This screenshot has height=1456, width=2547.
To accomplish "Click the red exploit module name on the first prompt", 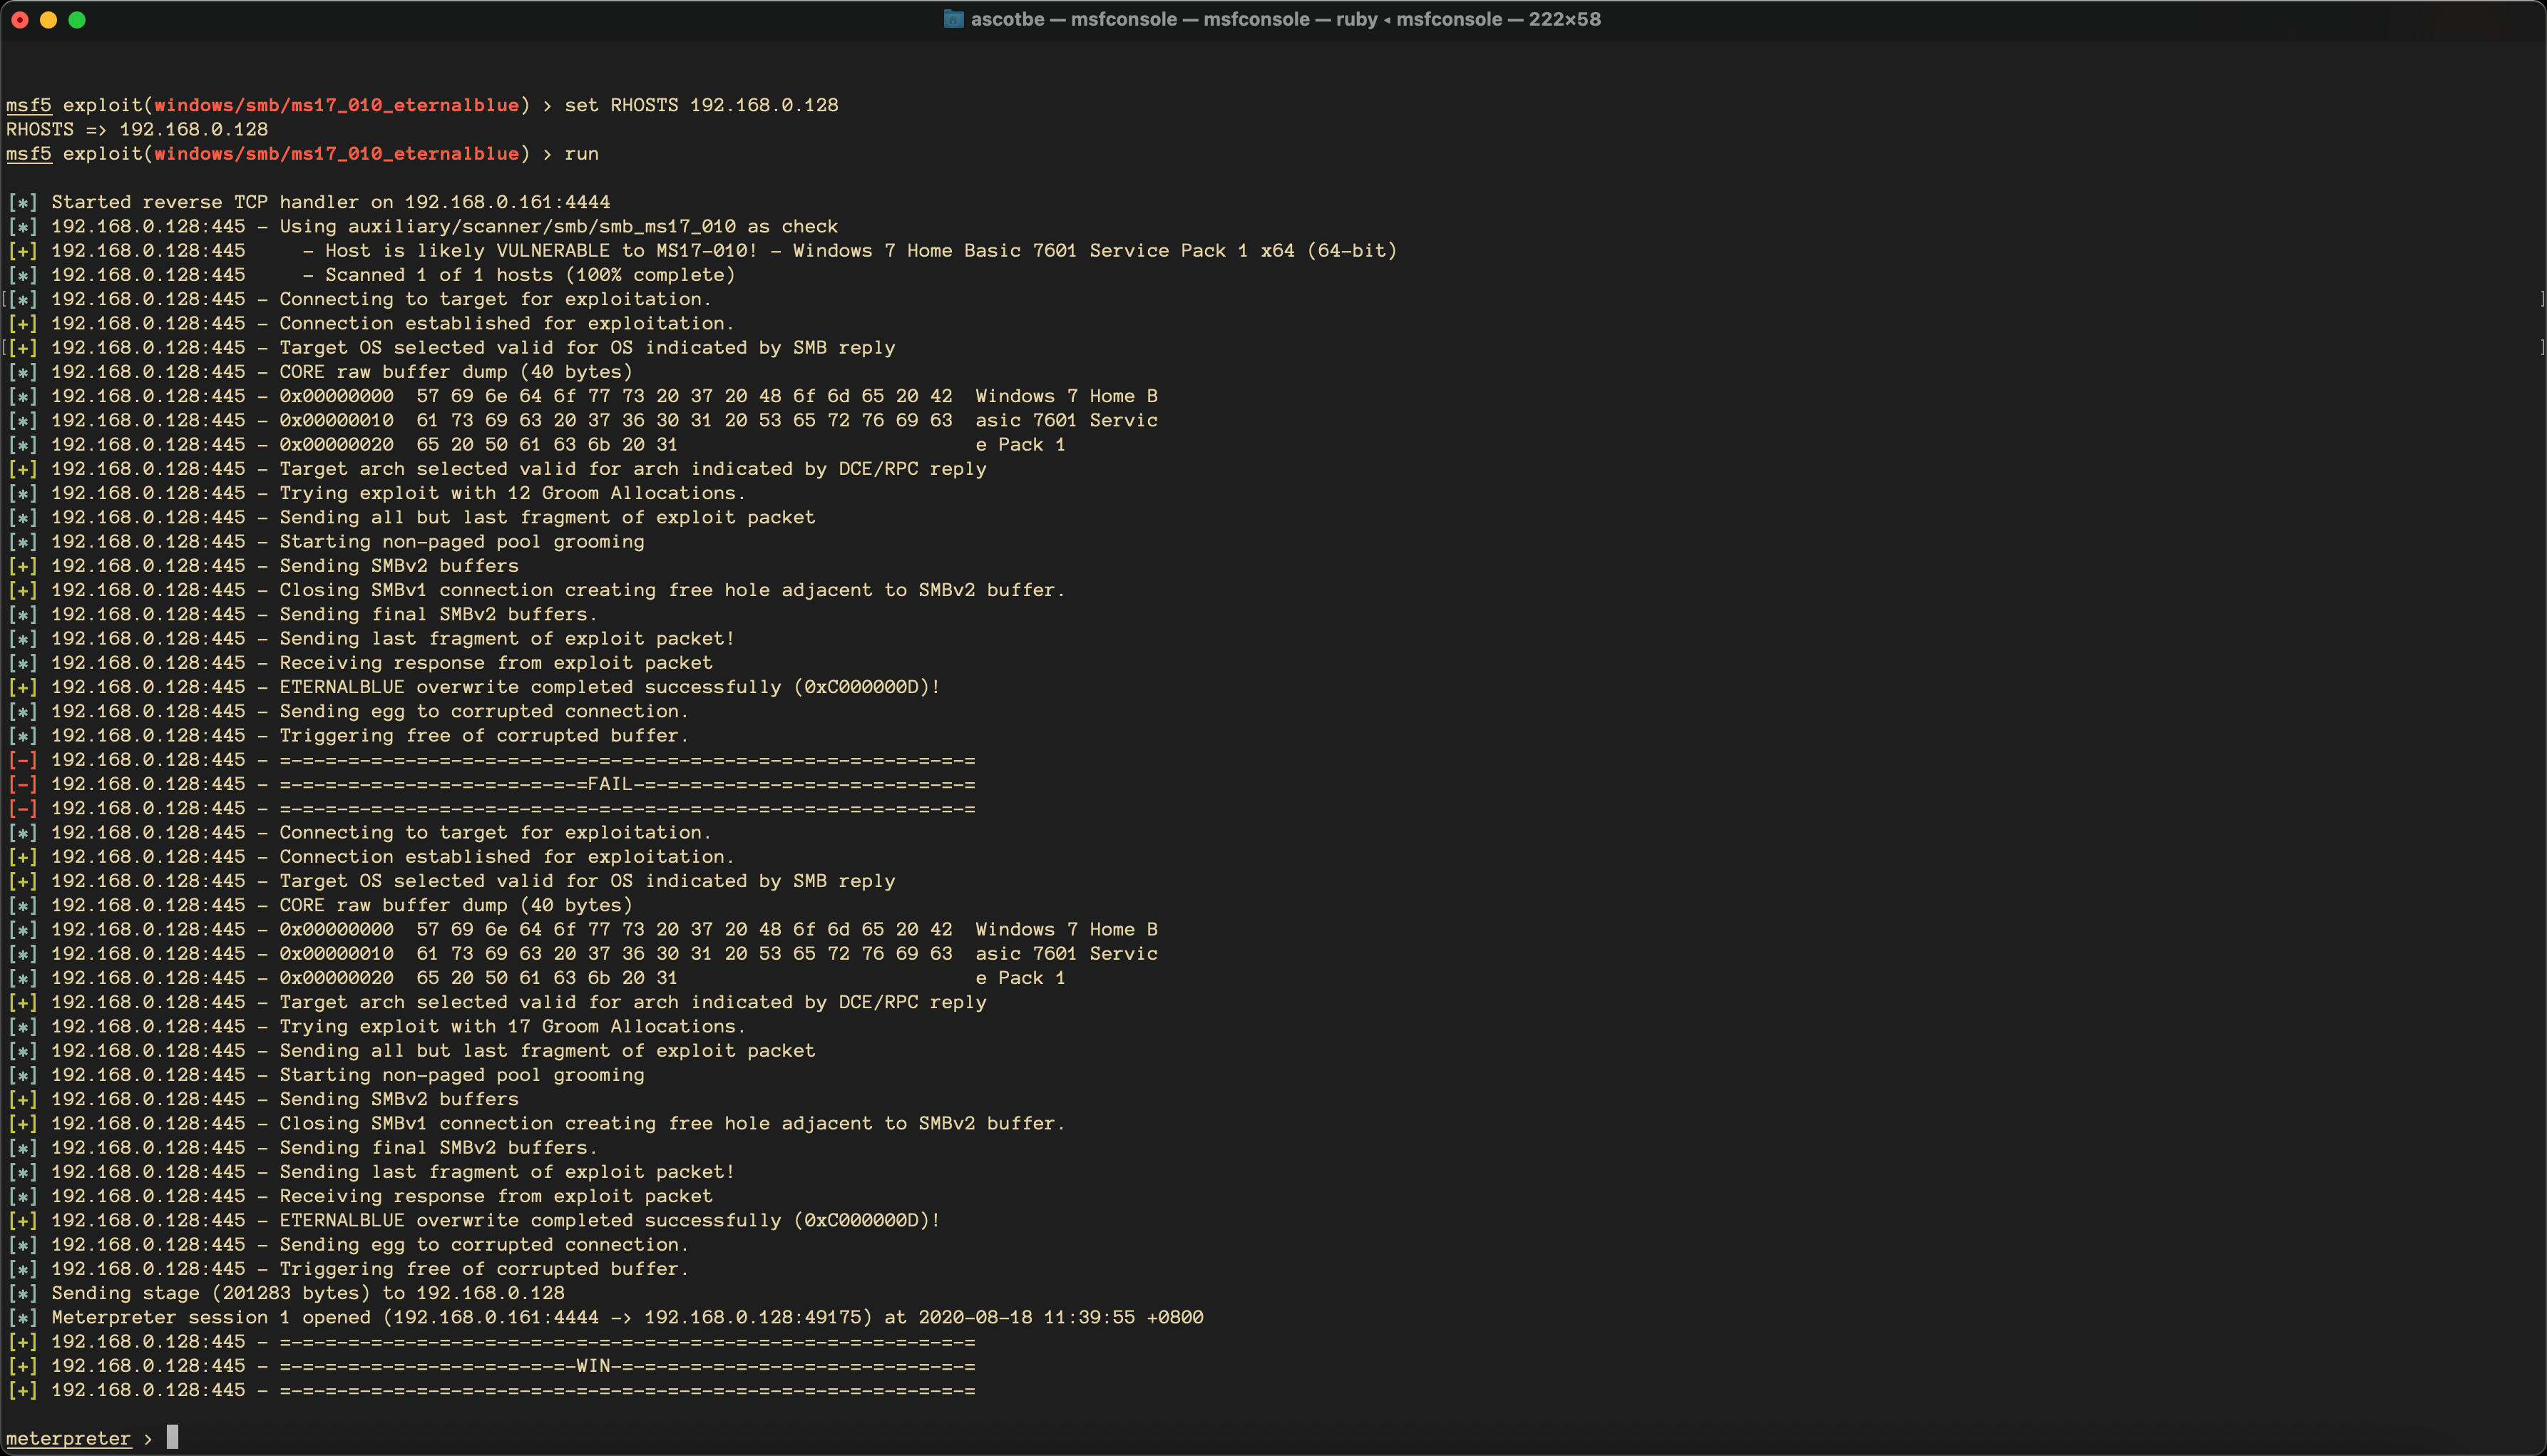I will (x=336, y=105).
